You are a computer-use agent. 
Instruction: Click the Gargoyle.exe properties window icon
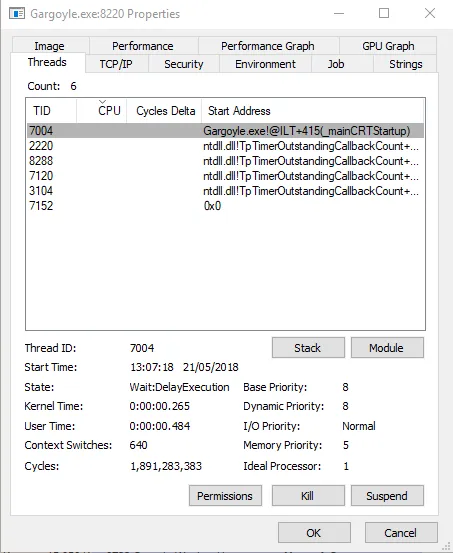pyautogui.click(x=17, y=14)
